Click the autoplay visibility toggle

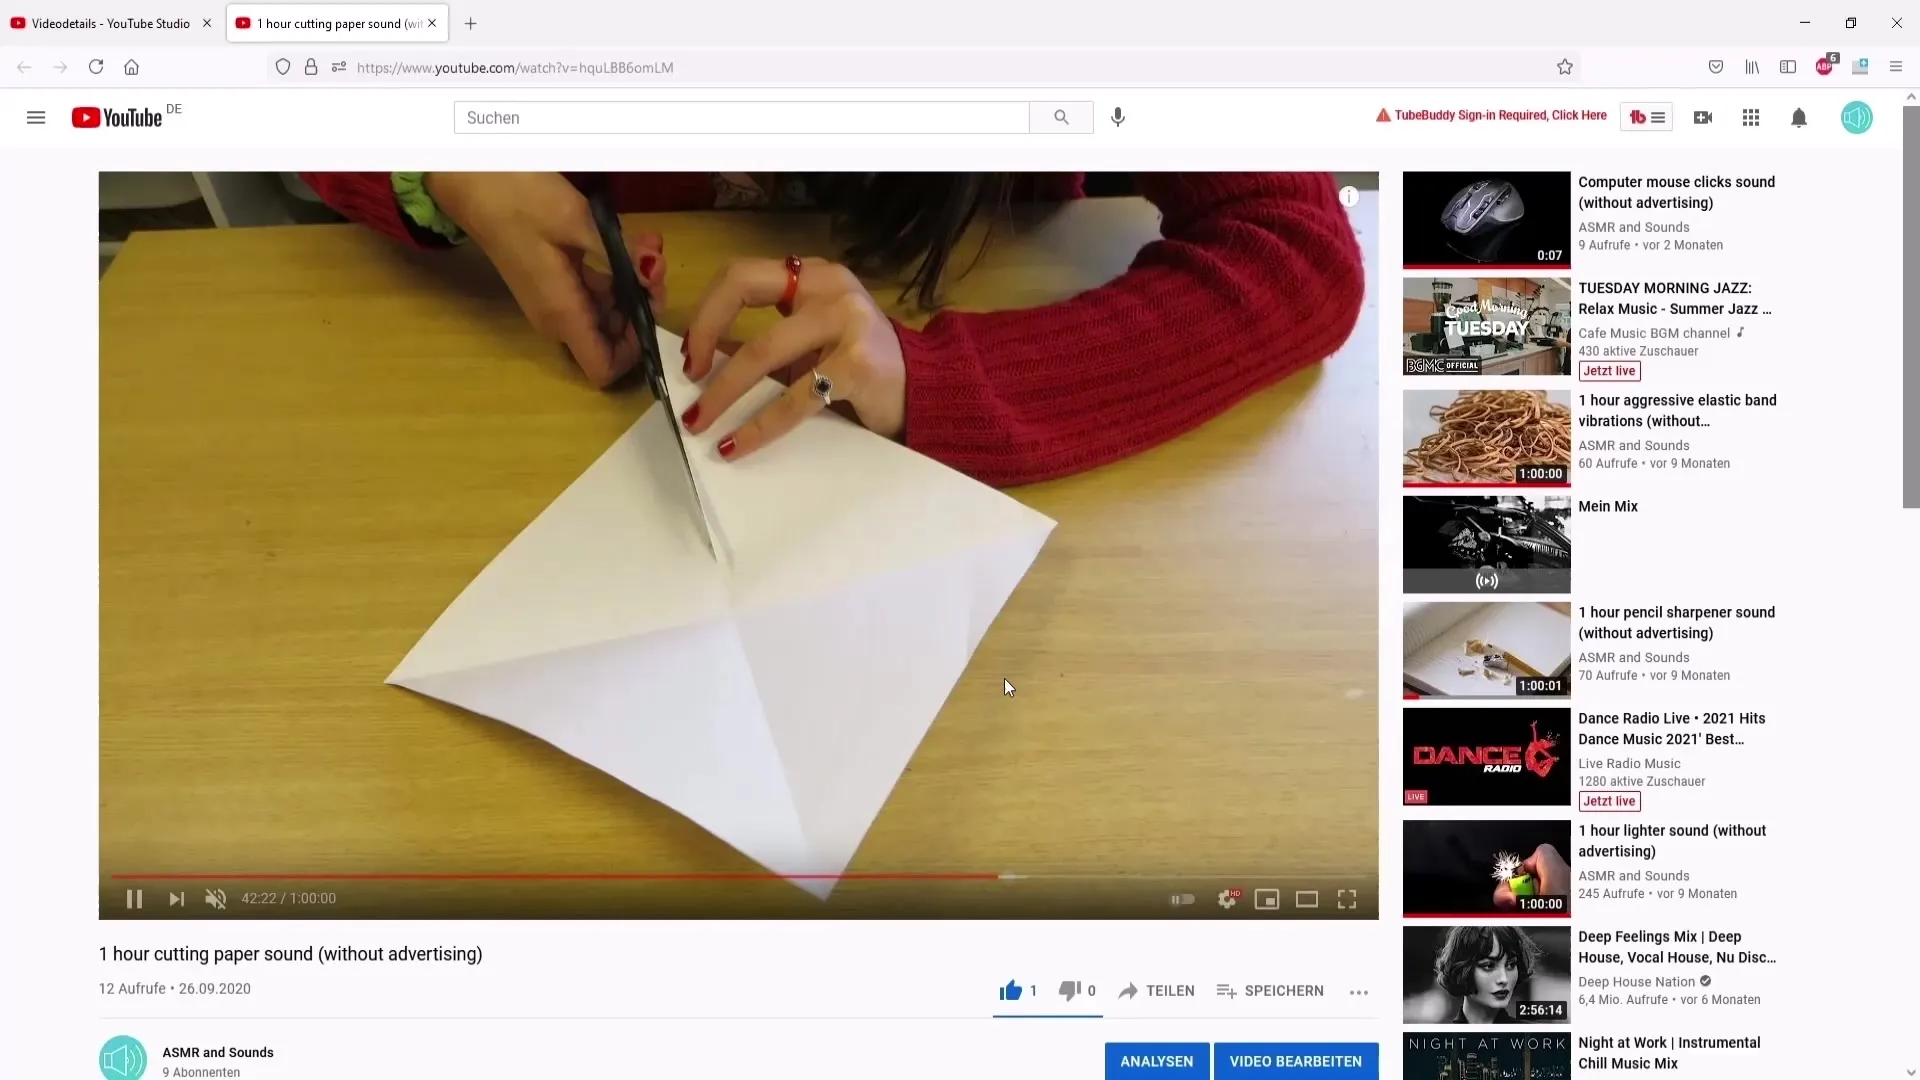pyautogui.click(x=1182, y=898)
